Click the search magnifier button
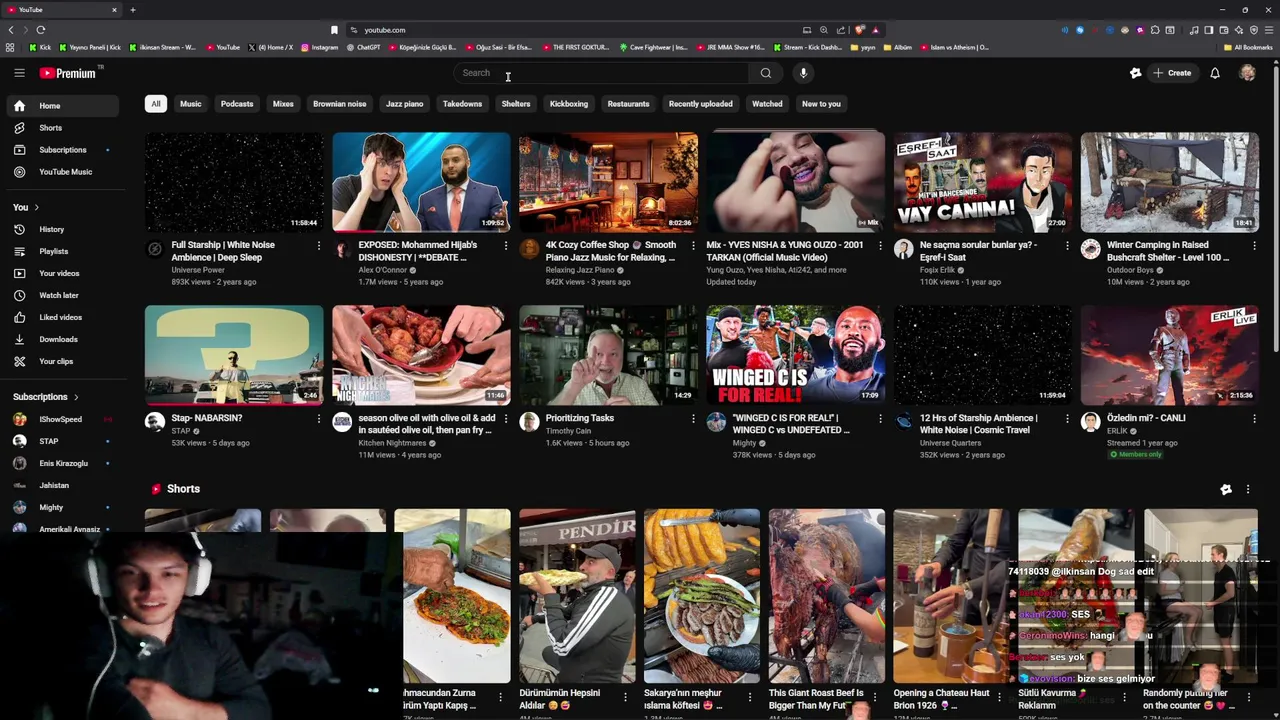The image size is (1280, 720). pos(765,73)
